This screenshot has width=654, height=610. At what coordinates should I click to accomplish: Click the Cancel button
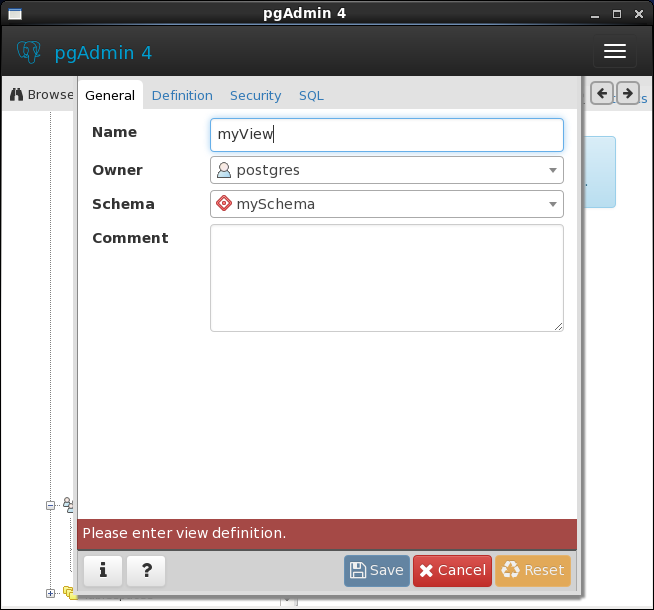tap(453, 570)
